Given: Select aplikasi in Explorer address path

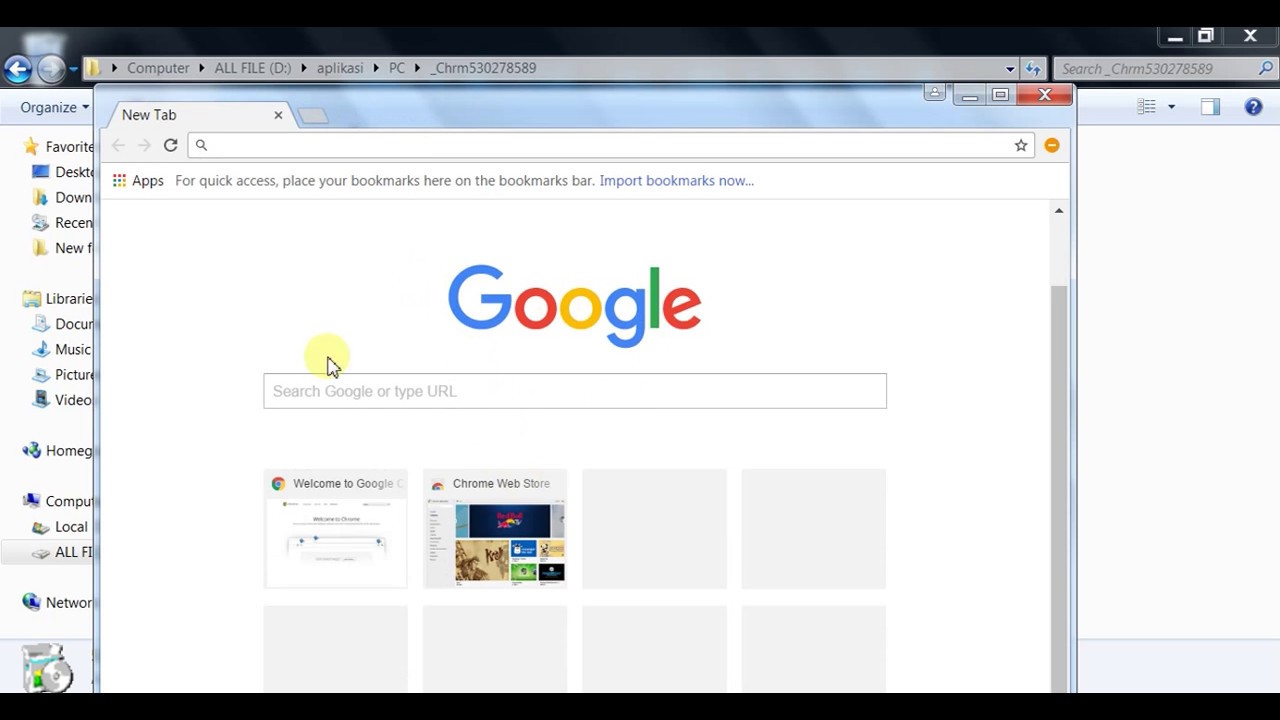Looking at the screenshot, I should [340, 68].
